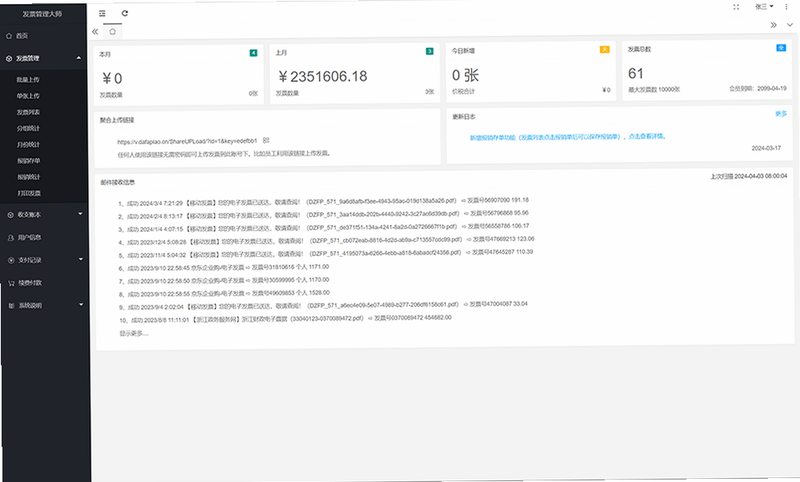Image resolution: width=800 pixels, height=482 pixels.
Task: Click mail record 6 with amount 1171.00
Action: [224, 267]
